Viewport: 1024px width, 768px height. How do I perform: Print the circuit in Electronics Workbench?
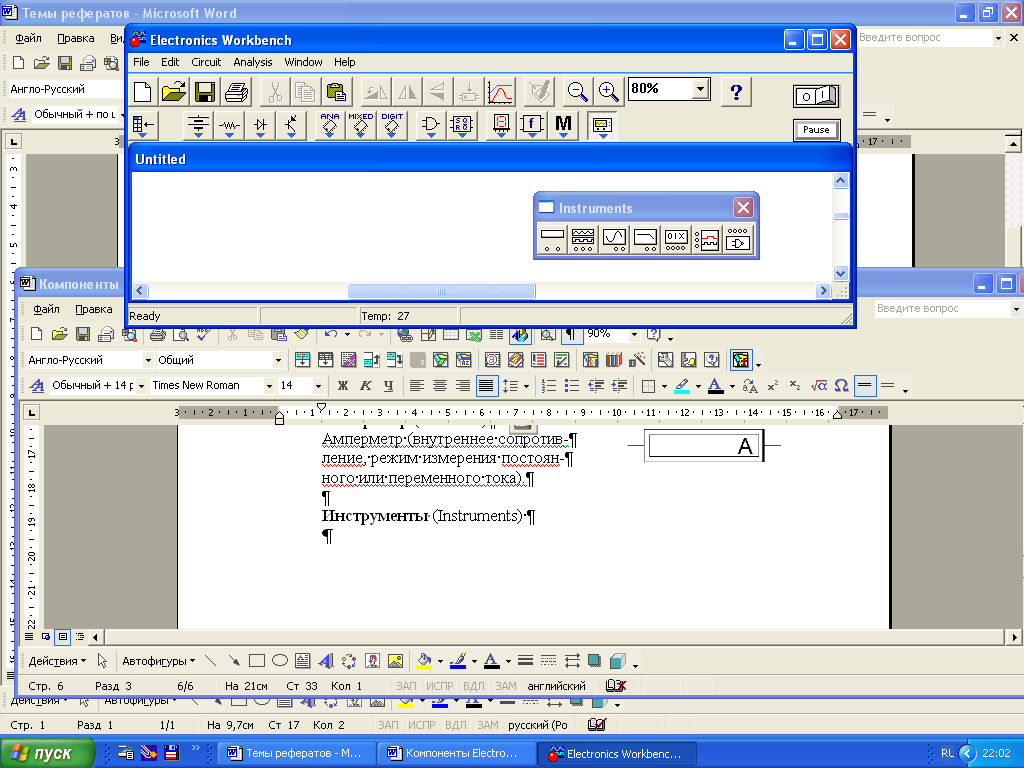(x=236, y=91)
